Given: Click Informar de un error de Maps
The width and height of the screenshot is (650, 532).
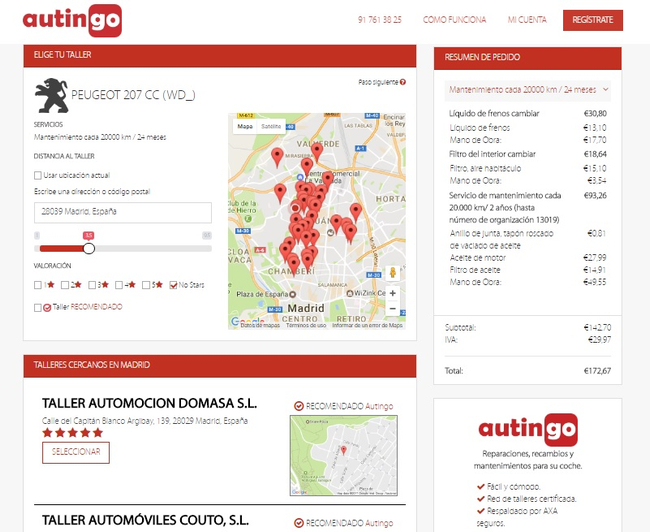Looking at the screenshot, I should tap(367, 326).
